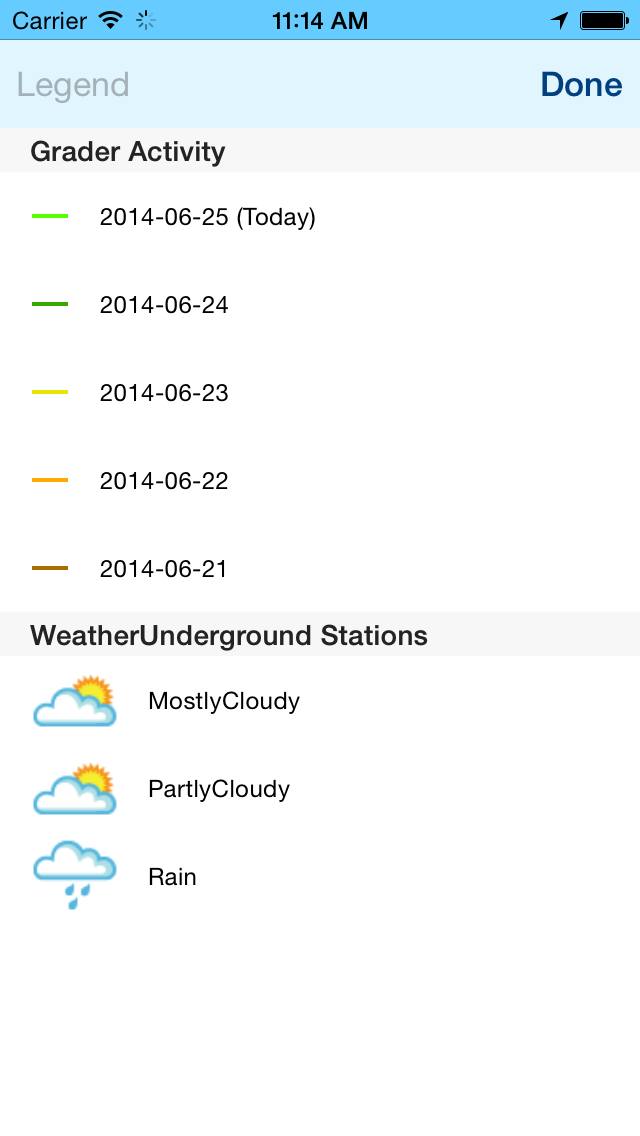Tap the PartlyCloudy weather icon
Viewport: 640px width, 1136px height.
click(x=74, y=788)
